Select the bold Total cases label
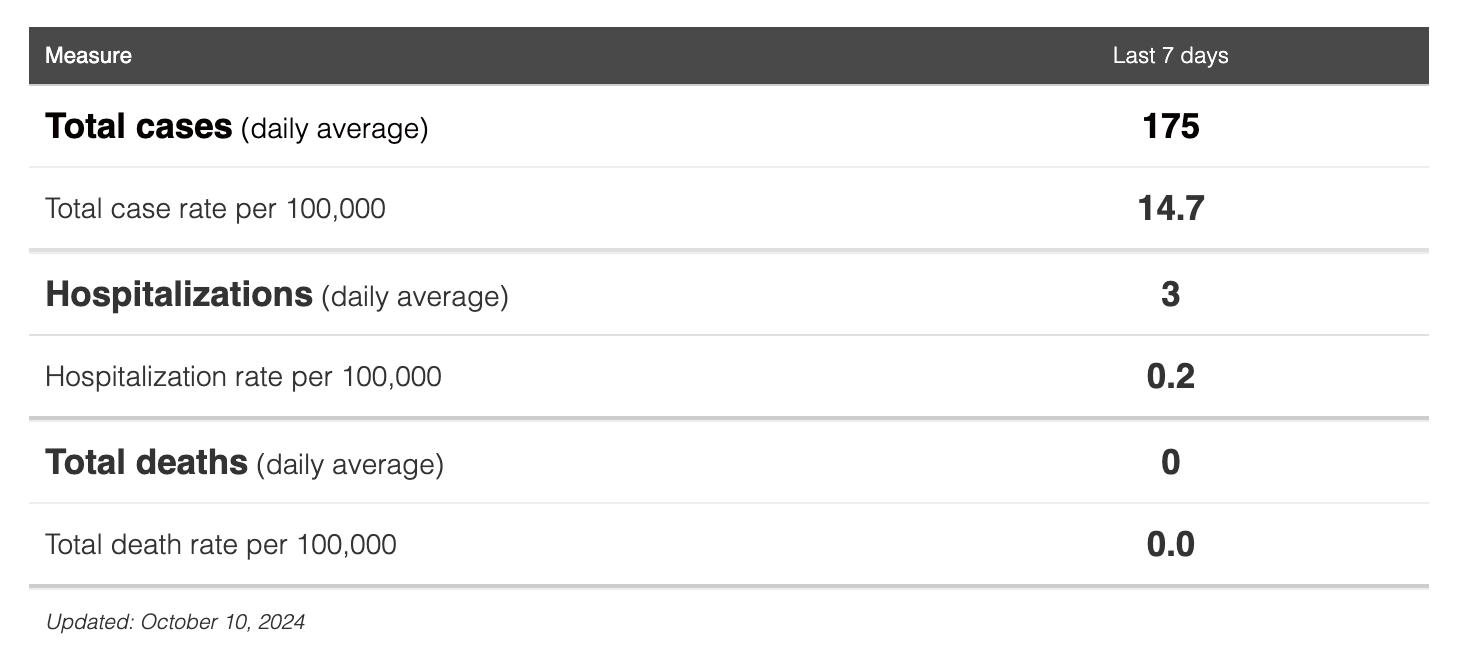The image size is (1460, 660). 138,127
